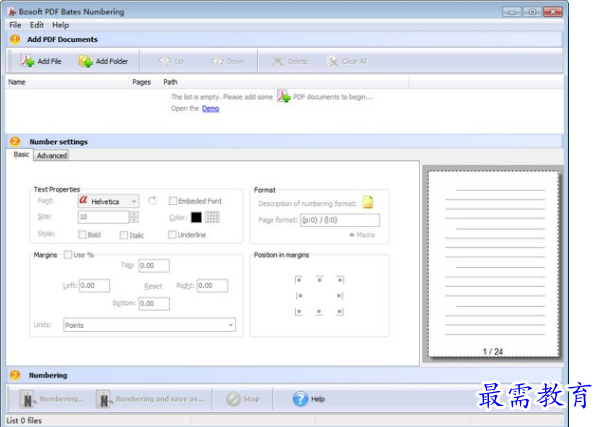Select middle-left position in margins

pyautogui.click(x=299, y=295)
